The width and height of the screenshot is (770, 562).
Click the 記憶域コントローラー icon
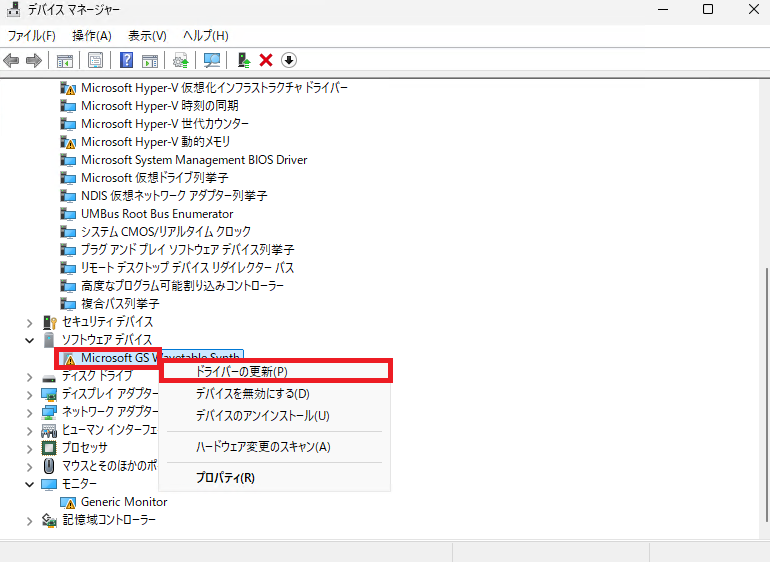pos(49,520)
